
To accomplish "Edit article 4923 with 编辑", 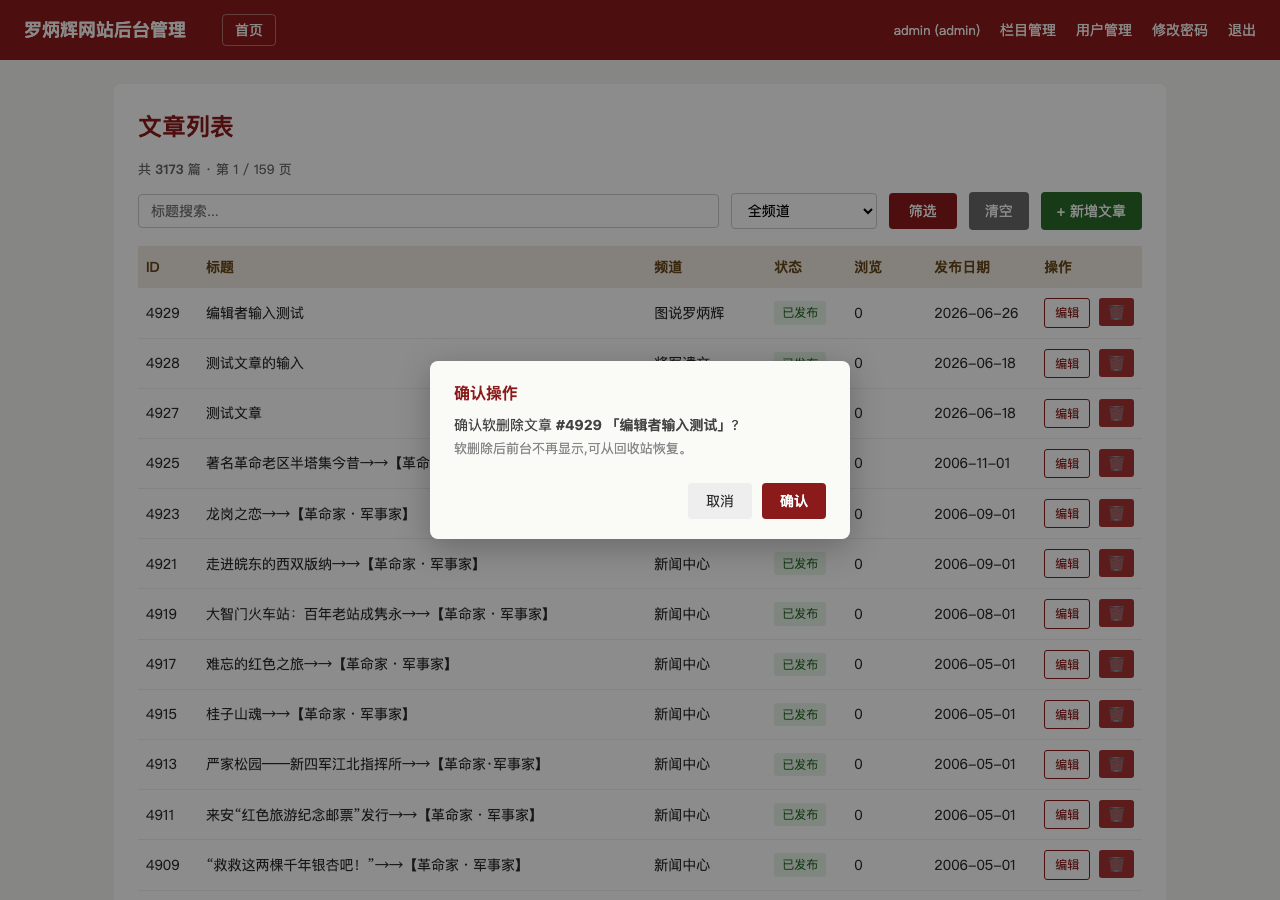I will coord(1067,513).
